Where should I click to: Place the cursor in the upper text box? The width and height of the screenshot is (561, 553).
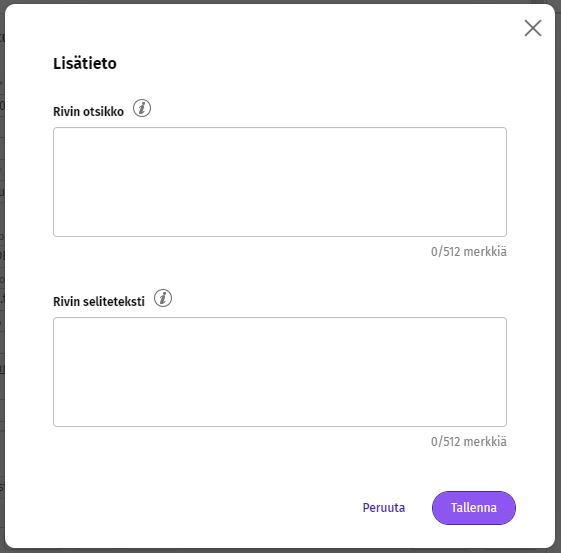coord(280,182)
